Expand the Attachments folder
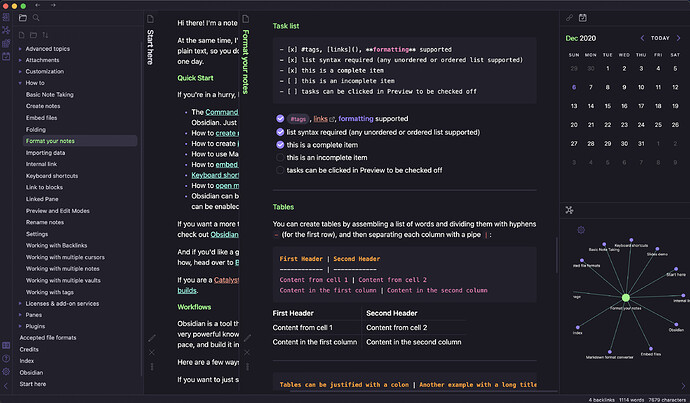This screenshot has width=690, height=403. [x=20, y=60]
